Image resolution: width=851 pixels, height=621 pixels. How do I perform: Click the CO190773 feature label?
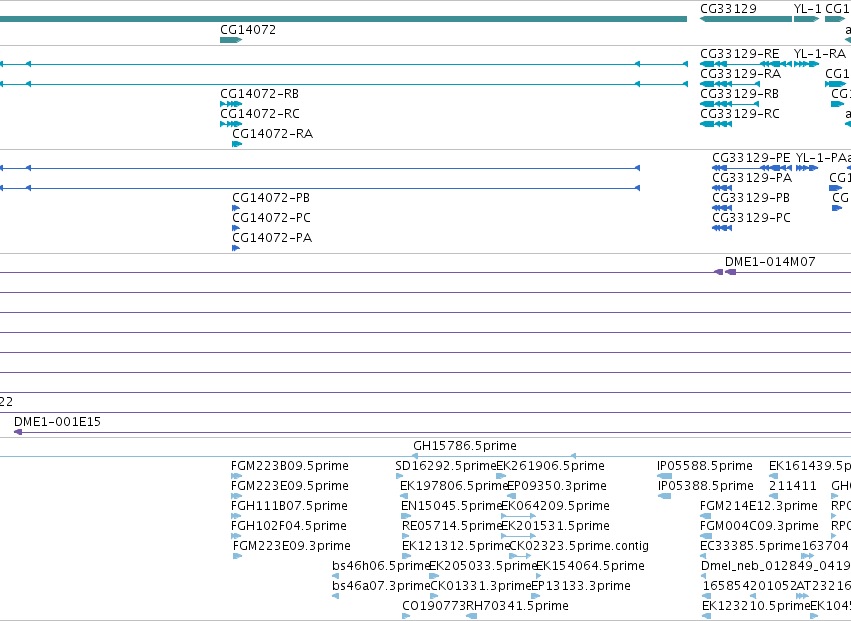pyautogui.click(x=434, y=606)
